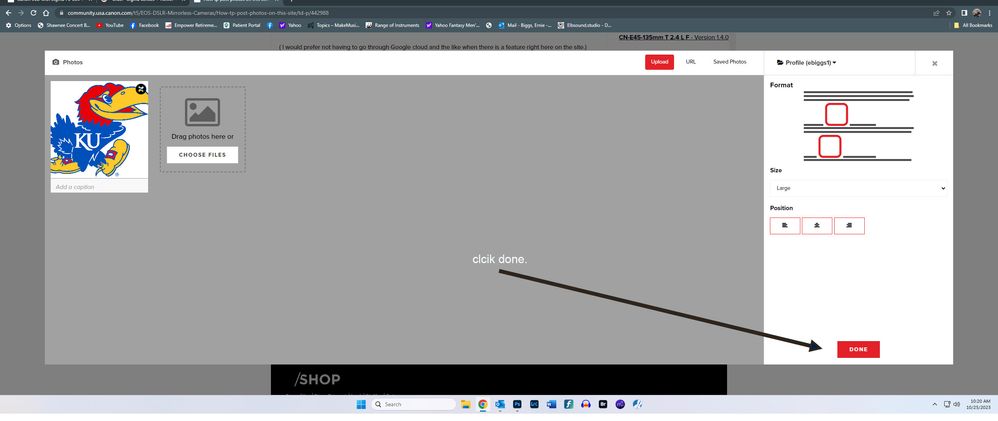The width and height of the screenshot is (998, 421).
Task: Open Chrome from the Windows taskbar
Action: coord(483,404)
